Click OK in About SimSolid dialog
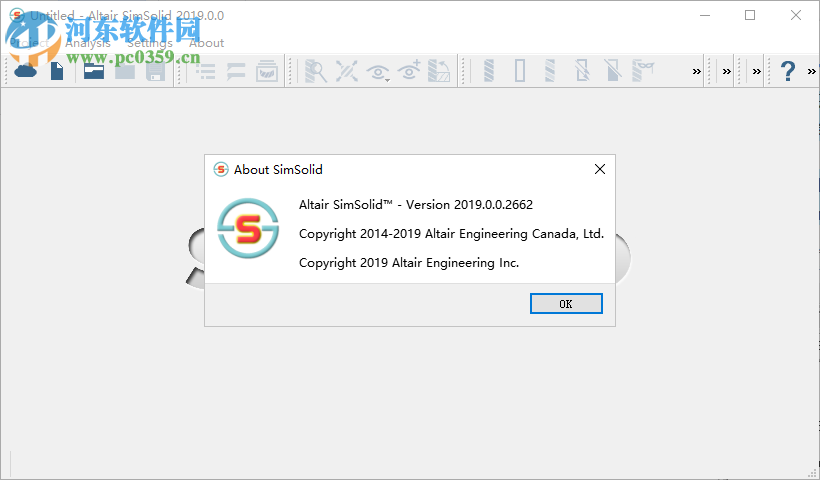 pos(566,304)
